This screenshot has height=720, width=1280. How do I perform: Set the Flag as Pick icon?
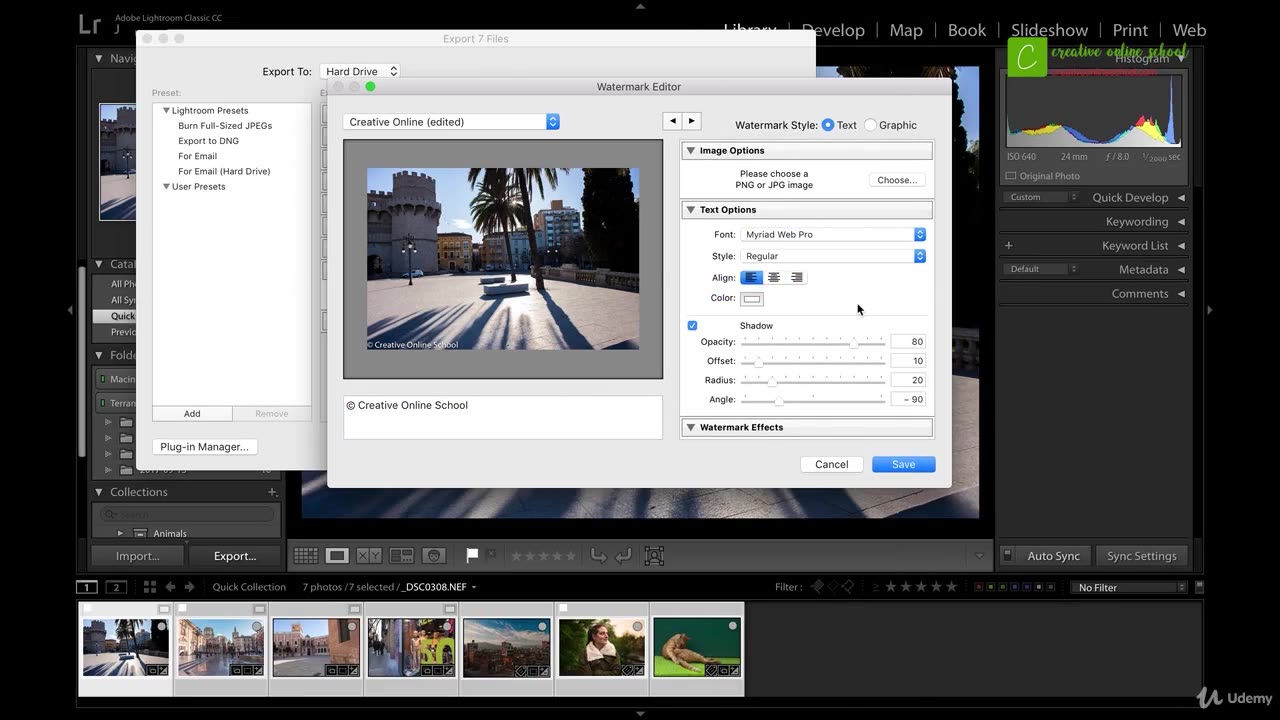(472, 555)
